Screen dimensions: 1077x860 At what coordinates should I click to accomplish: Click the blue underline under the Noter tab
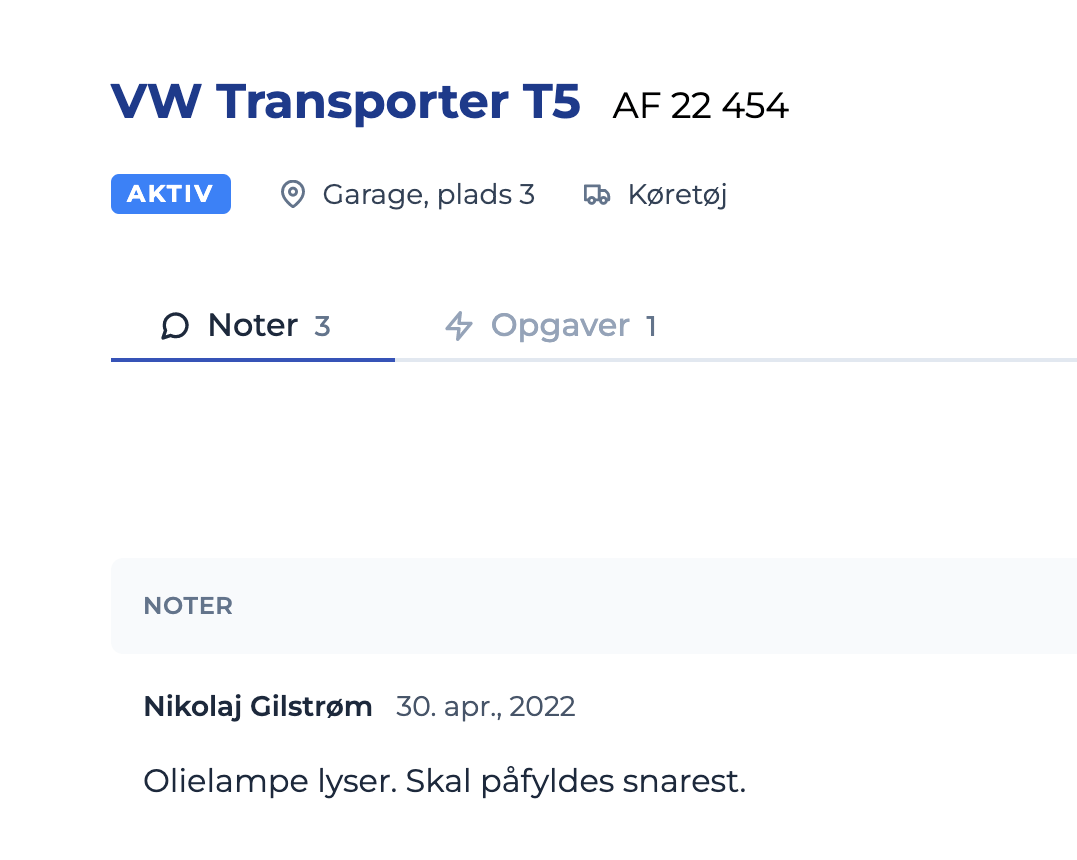[x=252, y=358]
